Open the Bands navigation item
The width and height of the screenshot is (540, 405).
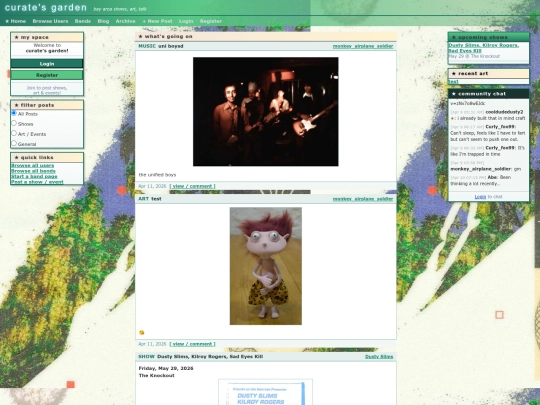[83, 21]
